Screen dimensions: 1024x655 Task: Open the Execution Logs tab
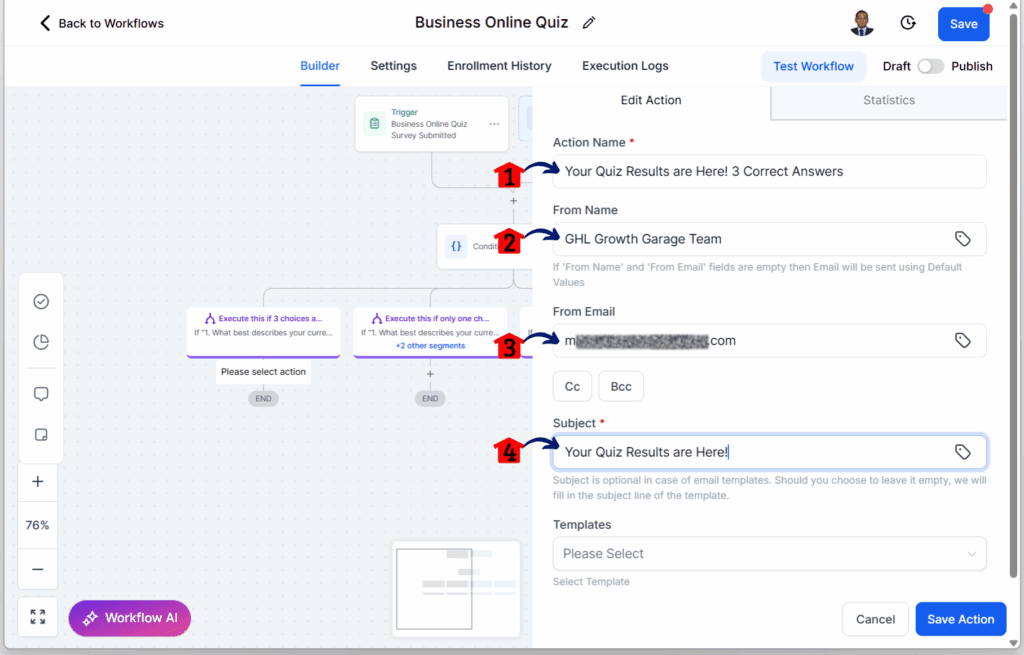coord(625,66)
